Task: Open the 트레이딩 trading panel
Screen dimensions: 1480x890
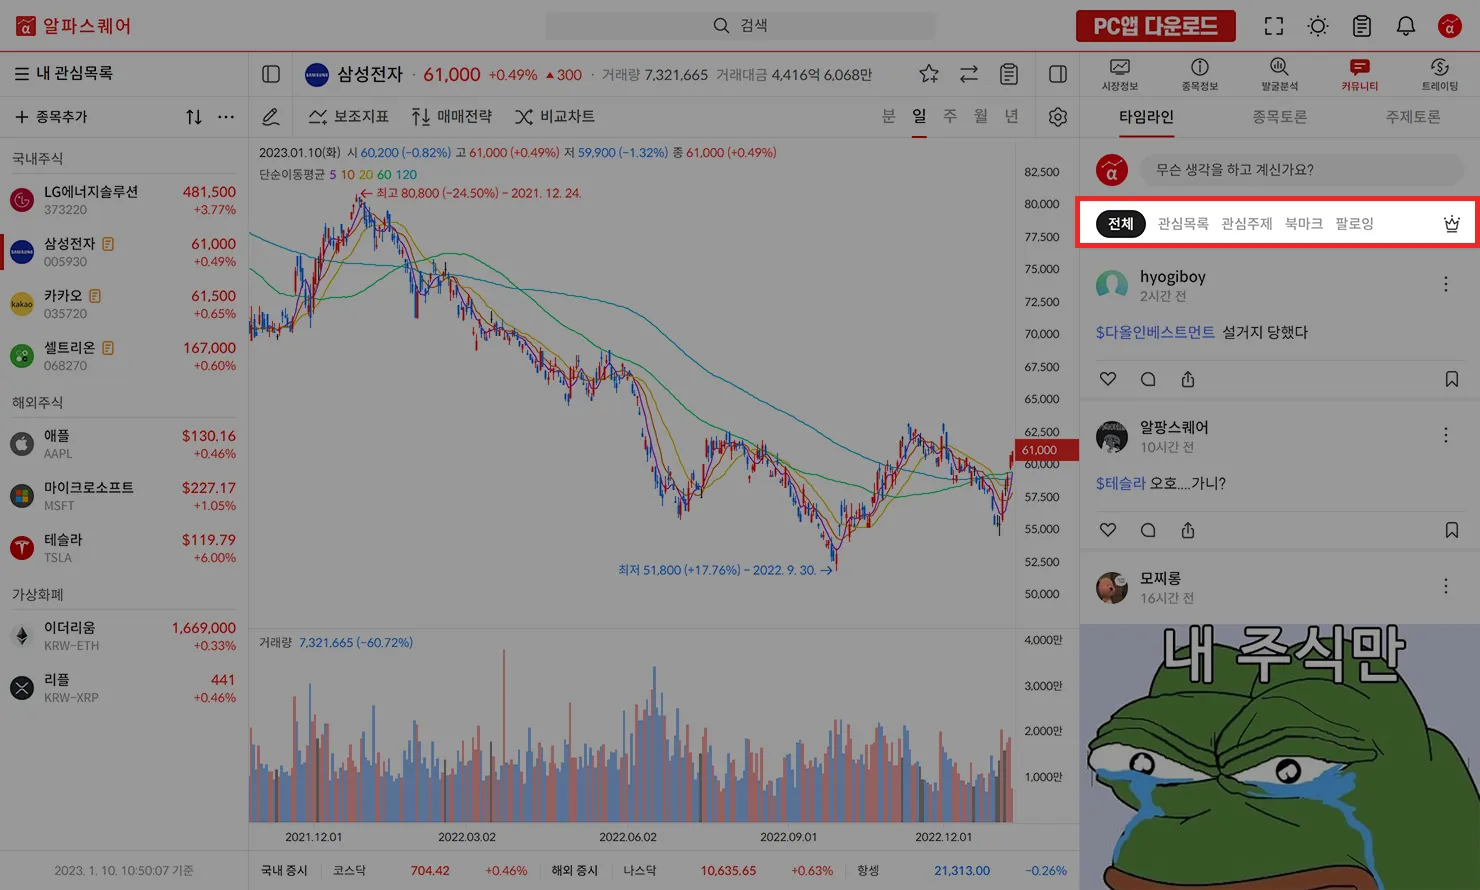Action: tap(1440, 75)
